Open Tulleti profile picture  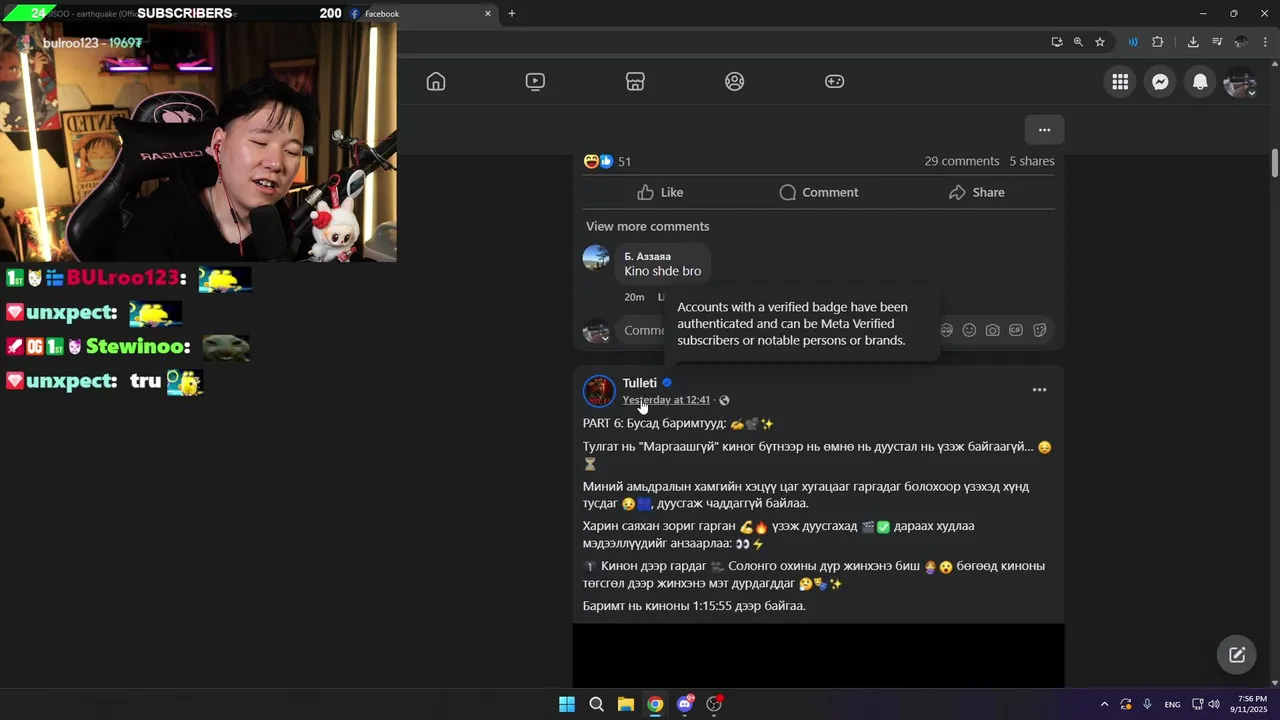[x=599, y=391]
